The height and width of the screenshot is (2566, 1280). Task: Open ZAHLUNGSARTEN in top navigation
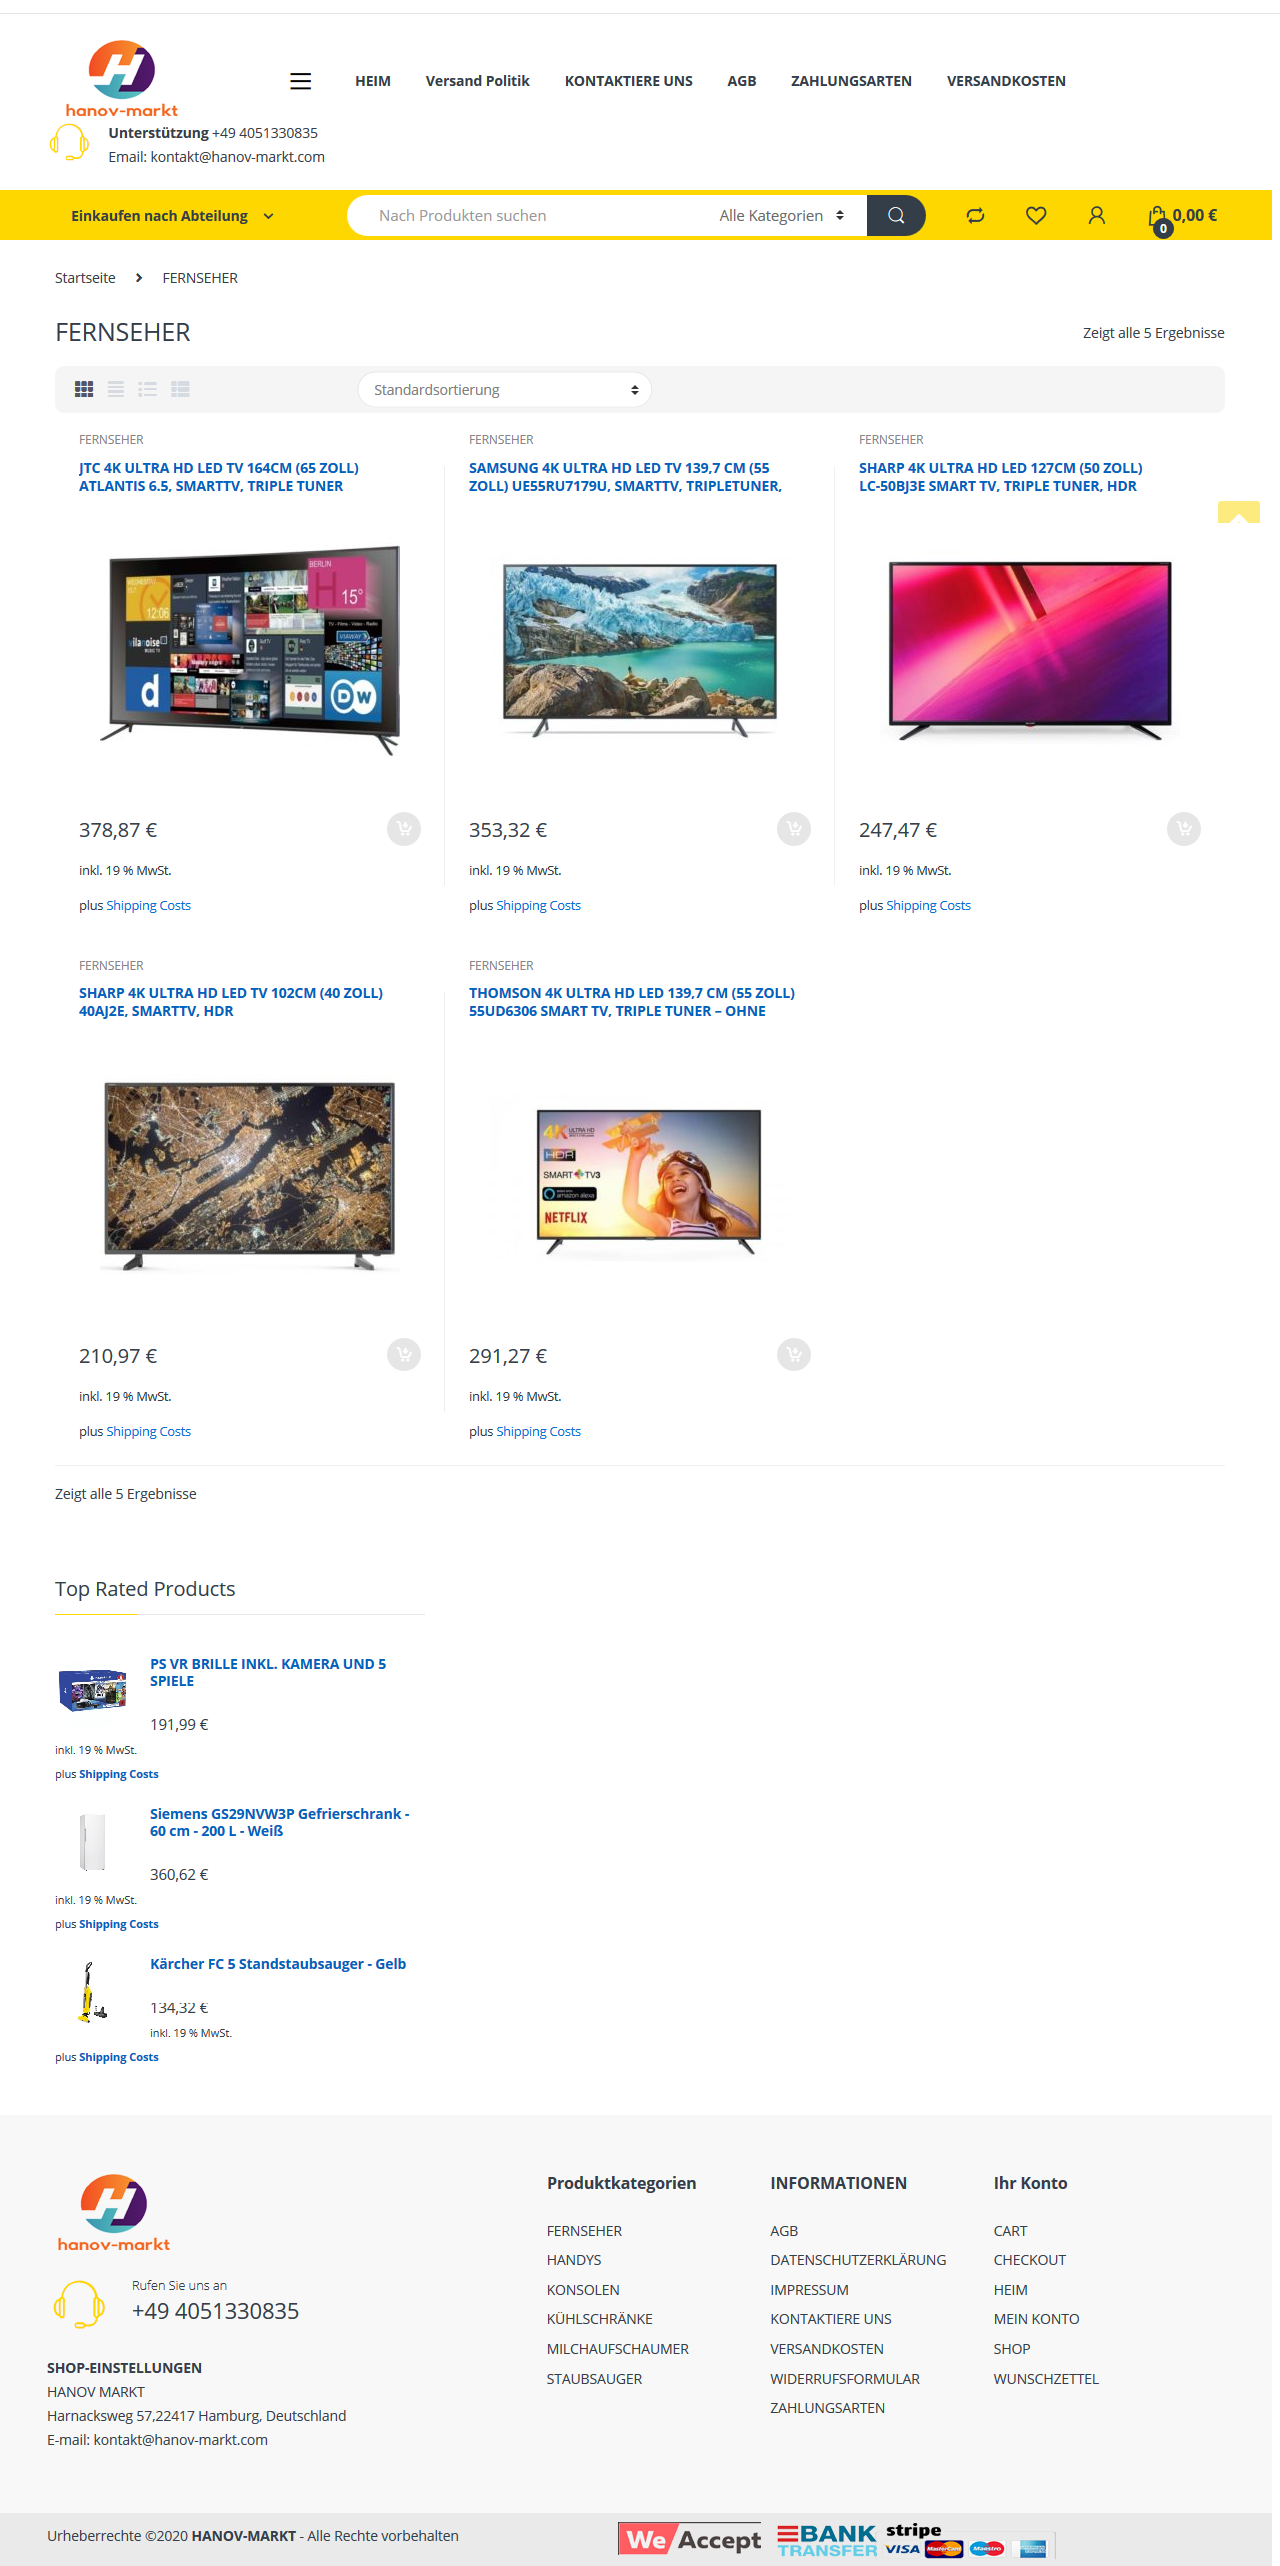[x=851, y=81]
